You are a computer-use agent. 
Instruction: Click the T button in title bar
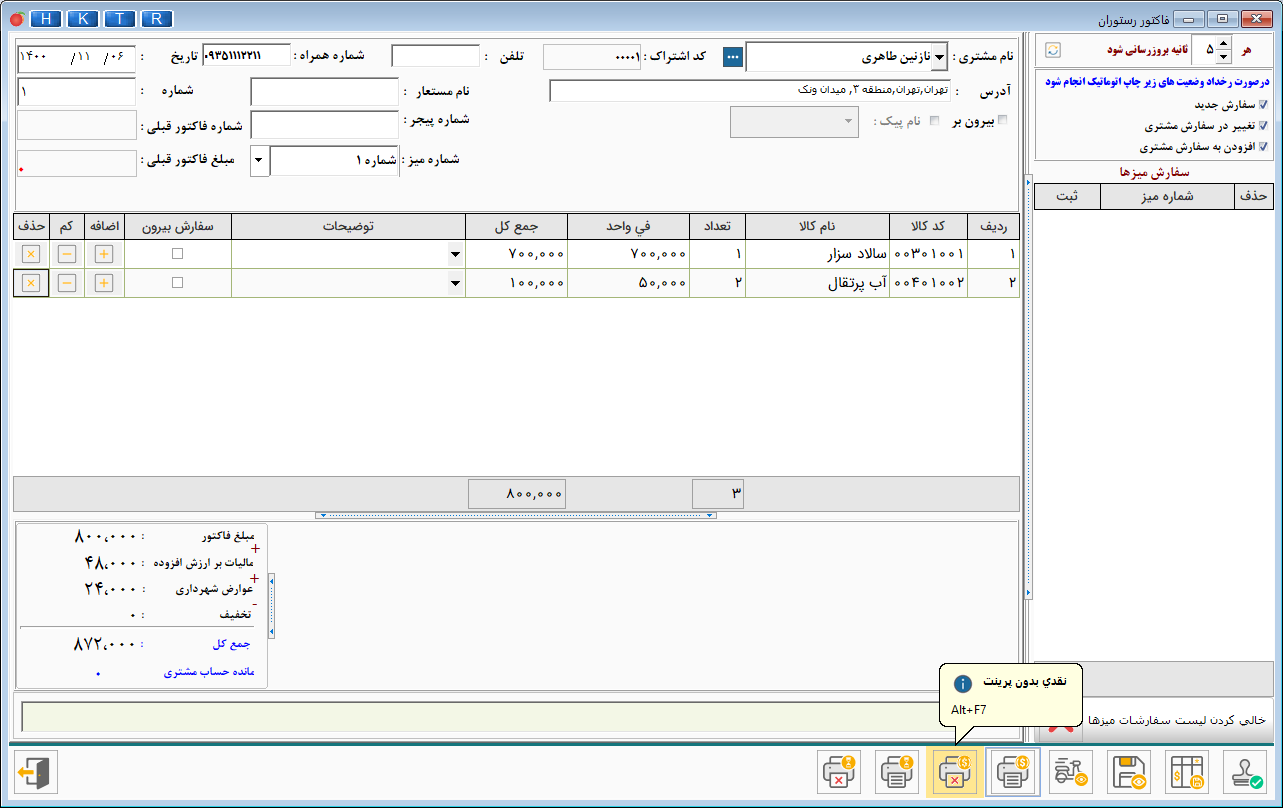click(x=120, y=19)
